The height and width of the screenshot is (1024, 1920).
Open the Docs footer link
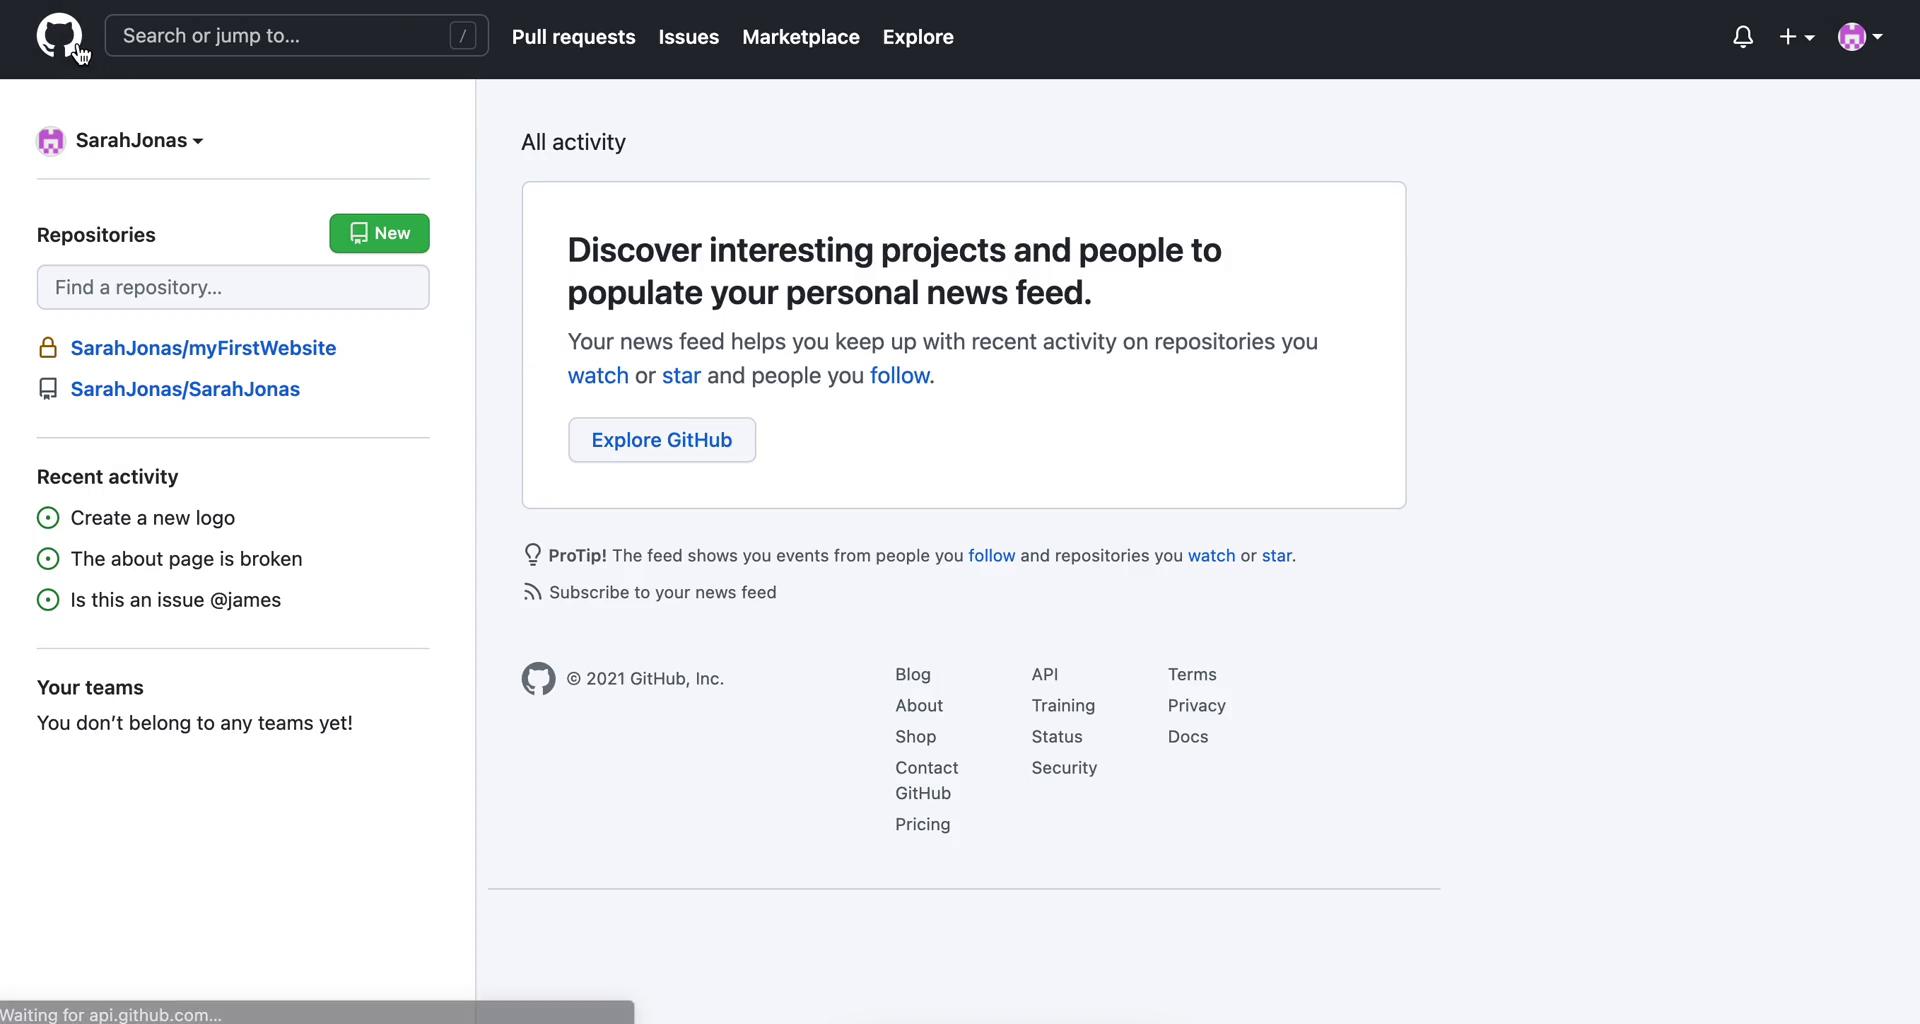point(1188,737)
